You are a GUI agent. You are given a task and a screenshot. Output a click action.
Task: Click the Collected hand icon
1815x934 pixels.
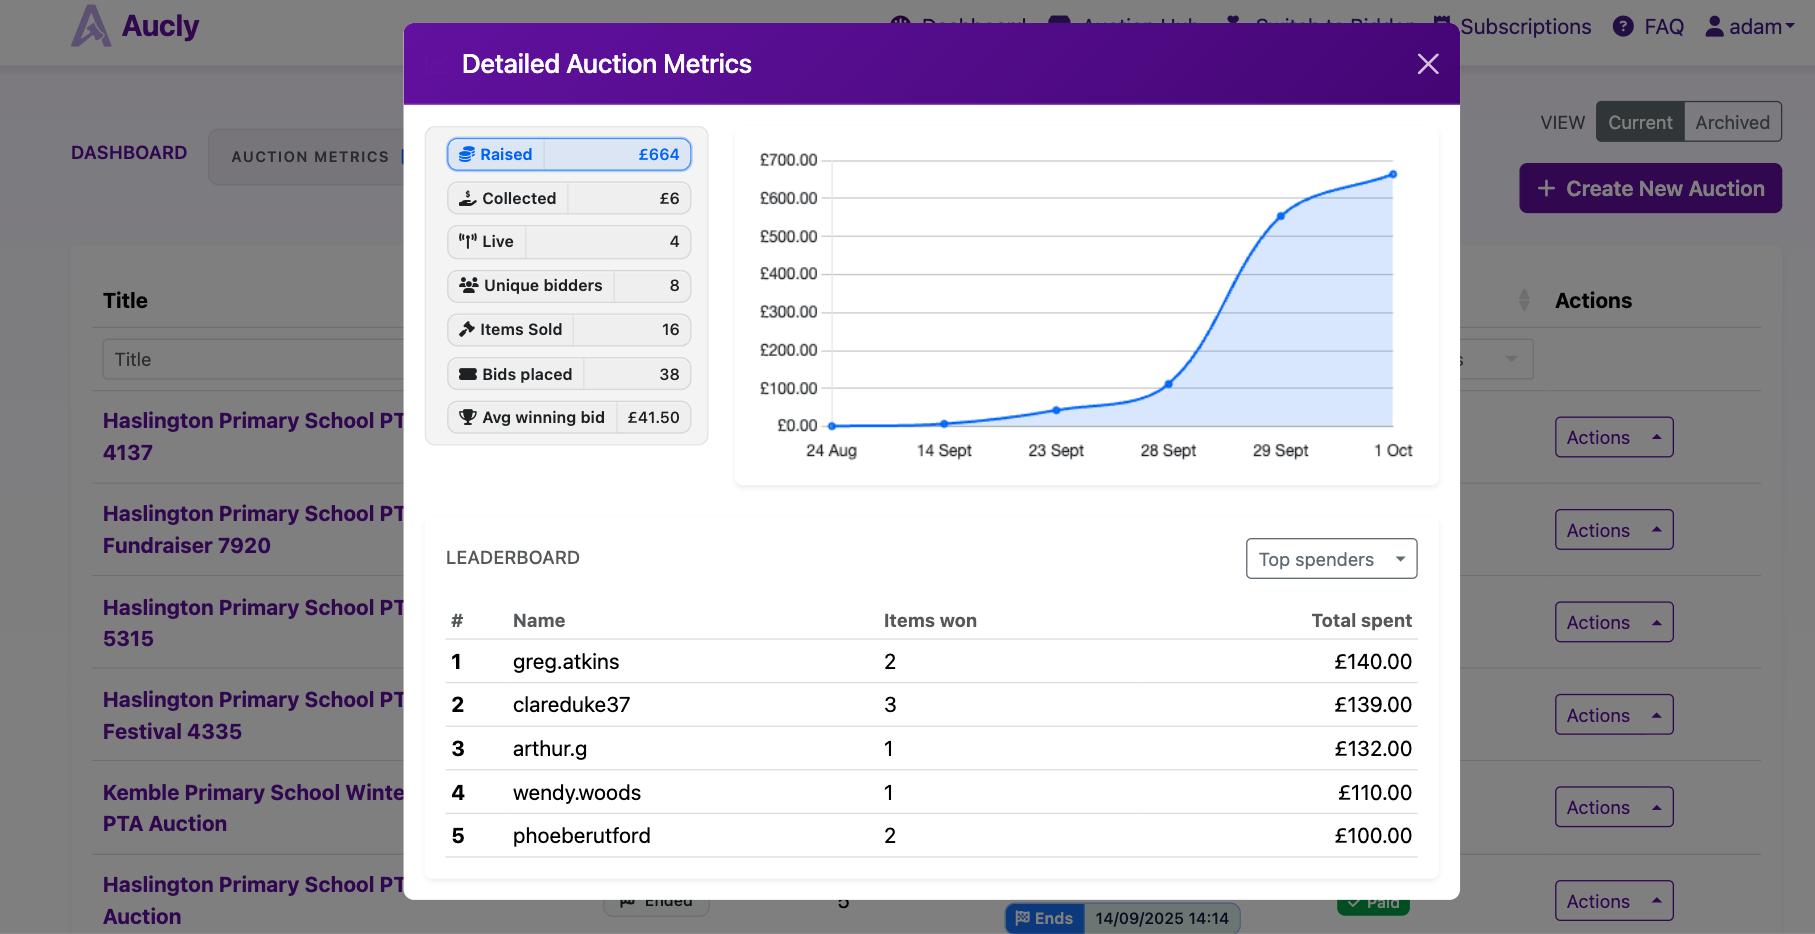pos(466,198)
